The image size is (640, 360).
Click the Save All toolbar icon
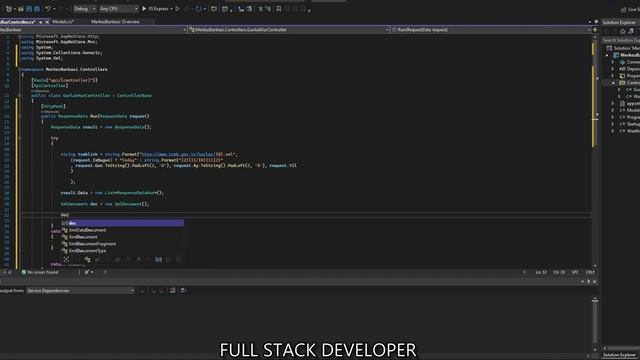(37, 9)
